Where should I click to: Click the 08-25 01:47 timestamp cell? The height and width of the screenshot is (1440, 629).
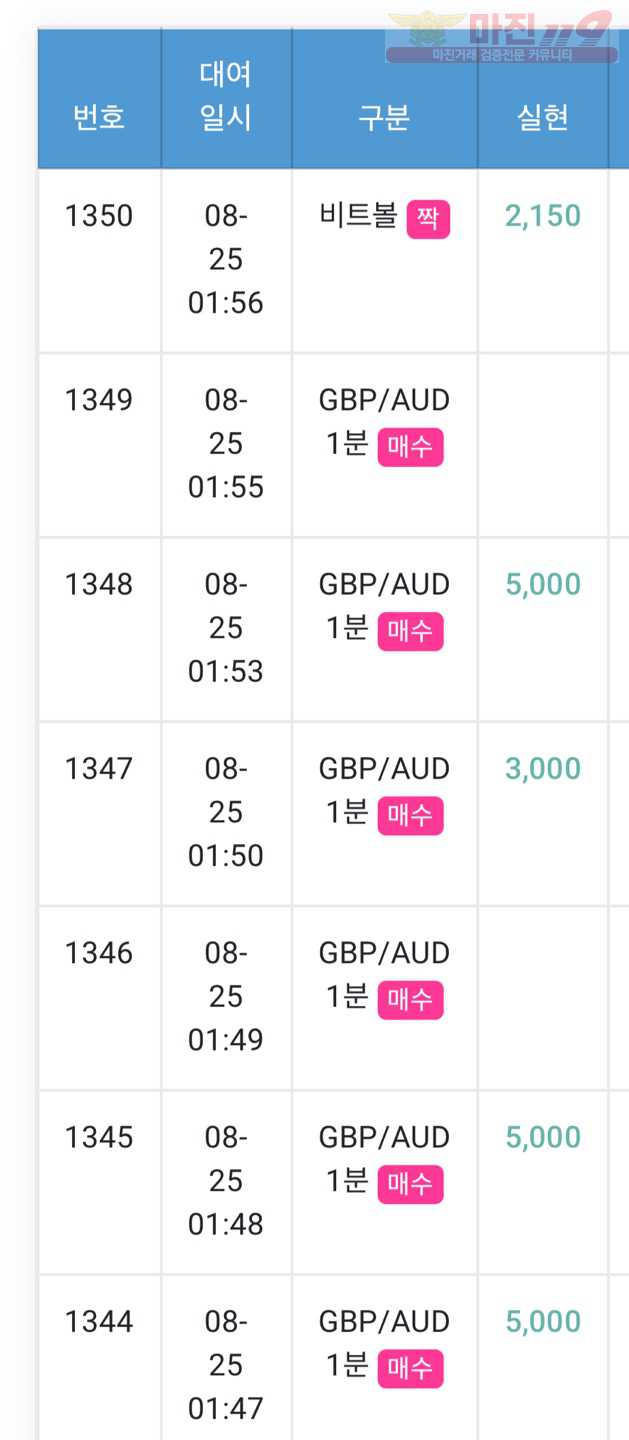pos(226,1364)
